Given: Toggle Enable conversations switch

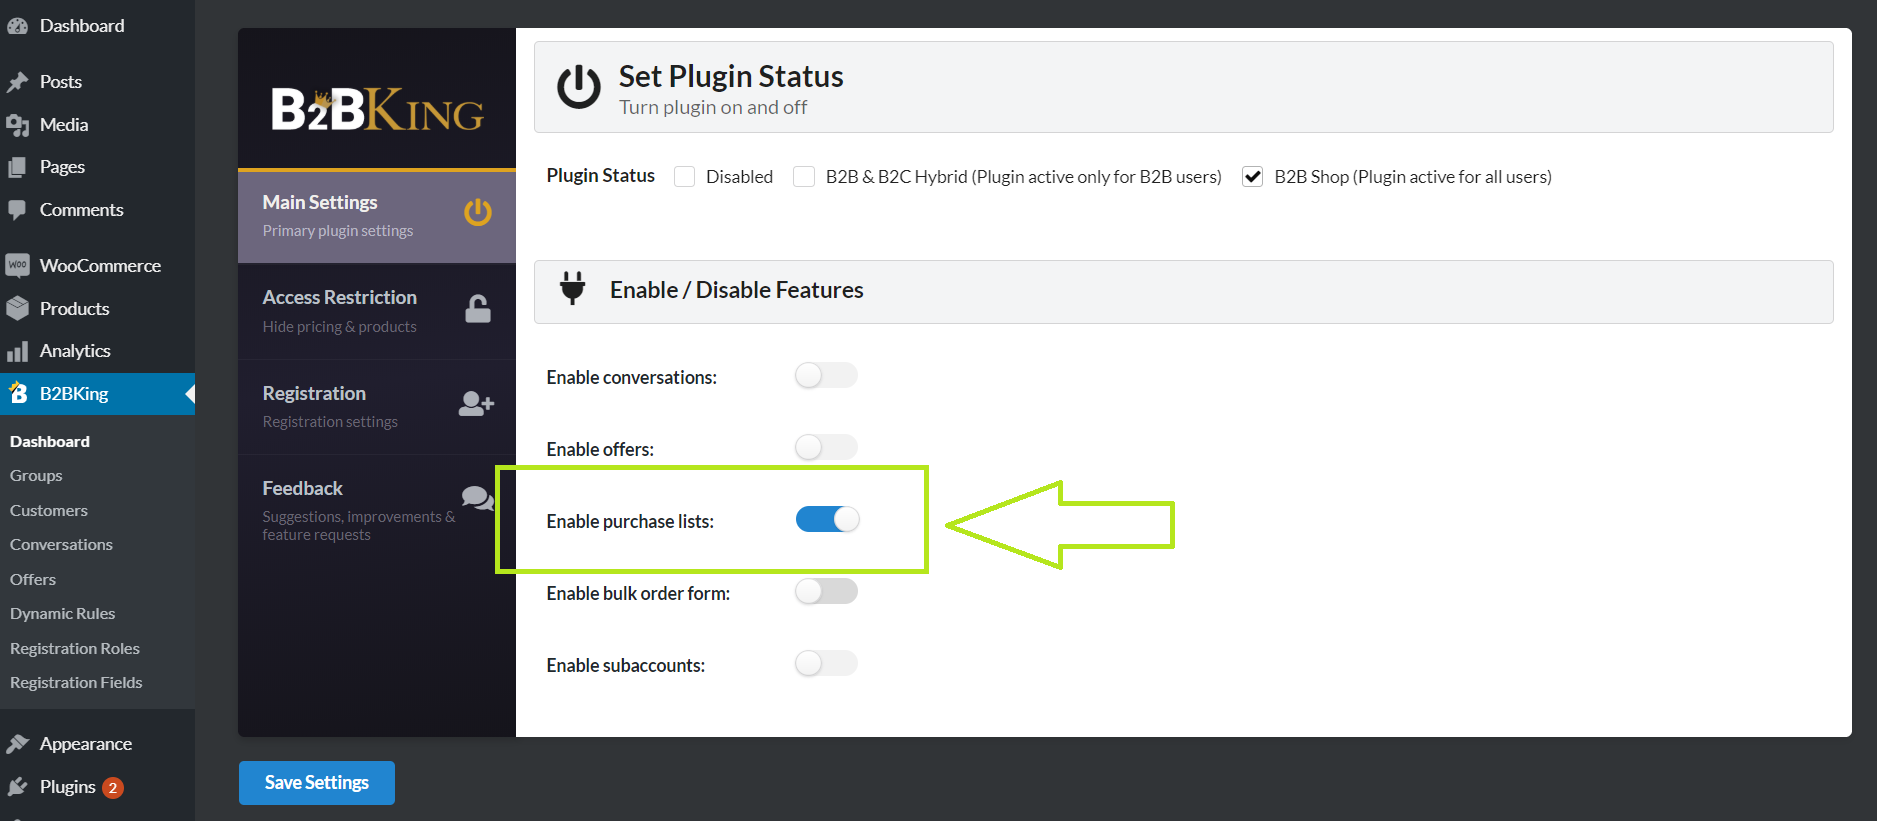Looking at the screenshot, I should [826, 376].
